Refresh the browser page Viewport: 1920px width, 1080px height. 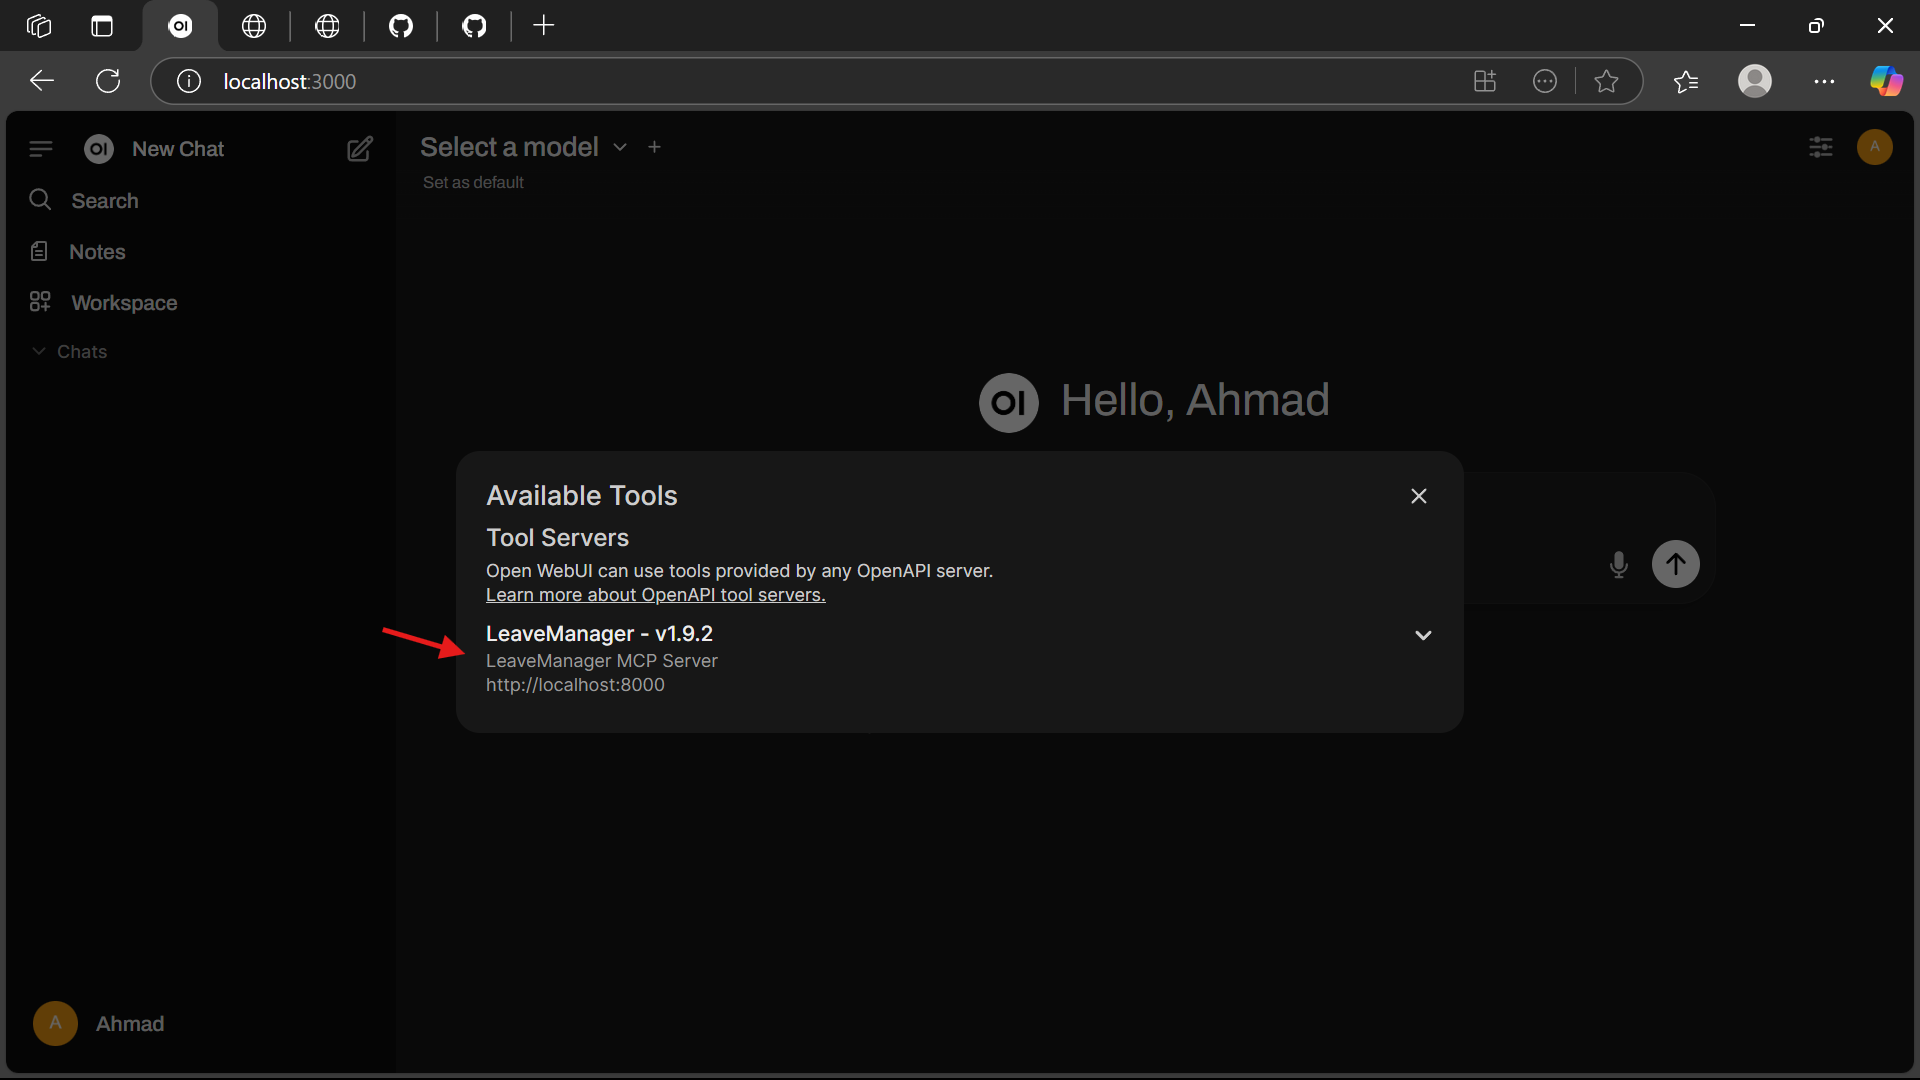[x=108, y=81]
